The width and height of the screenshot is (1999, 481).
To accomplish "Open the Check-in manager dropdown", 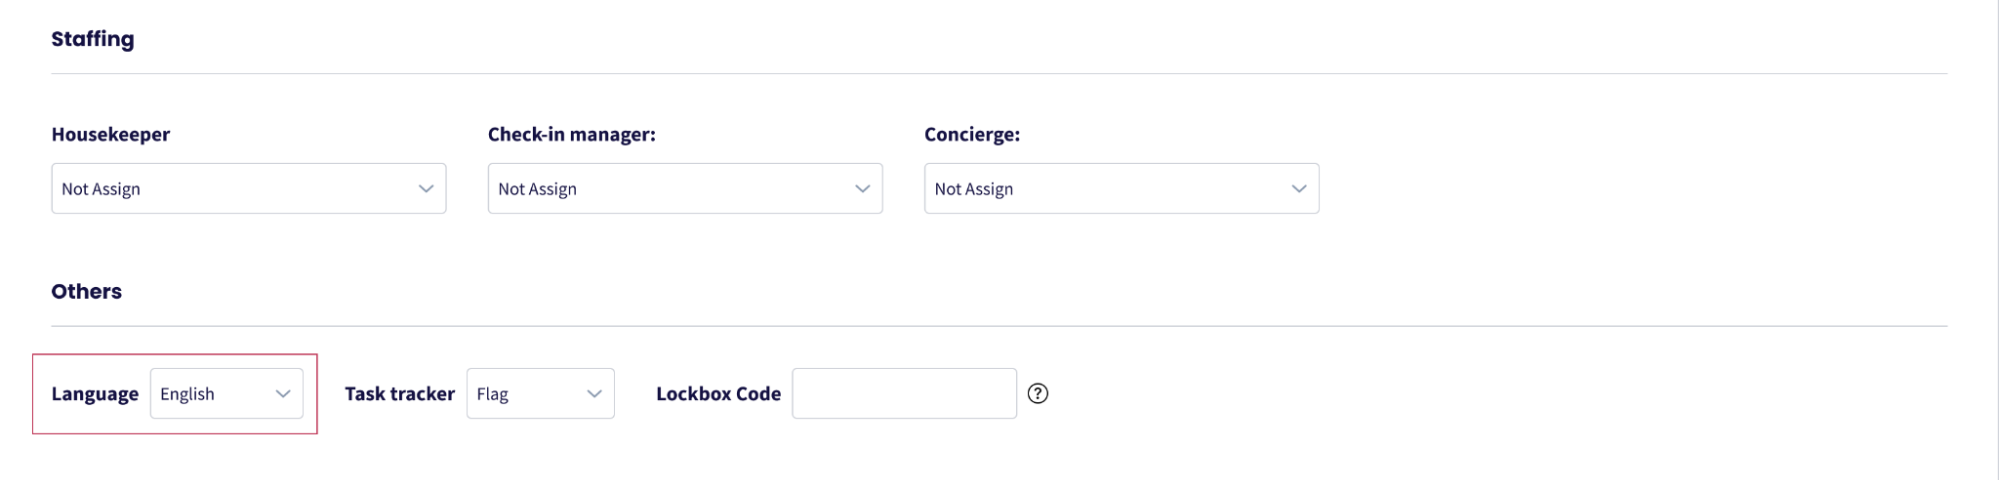I will (x=684, y=189).
